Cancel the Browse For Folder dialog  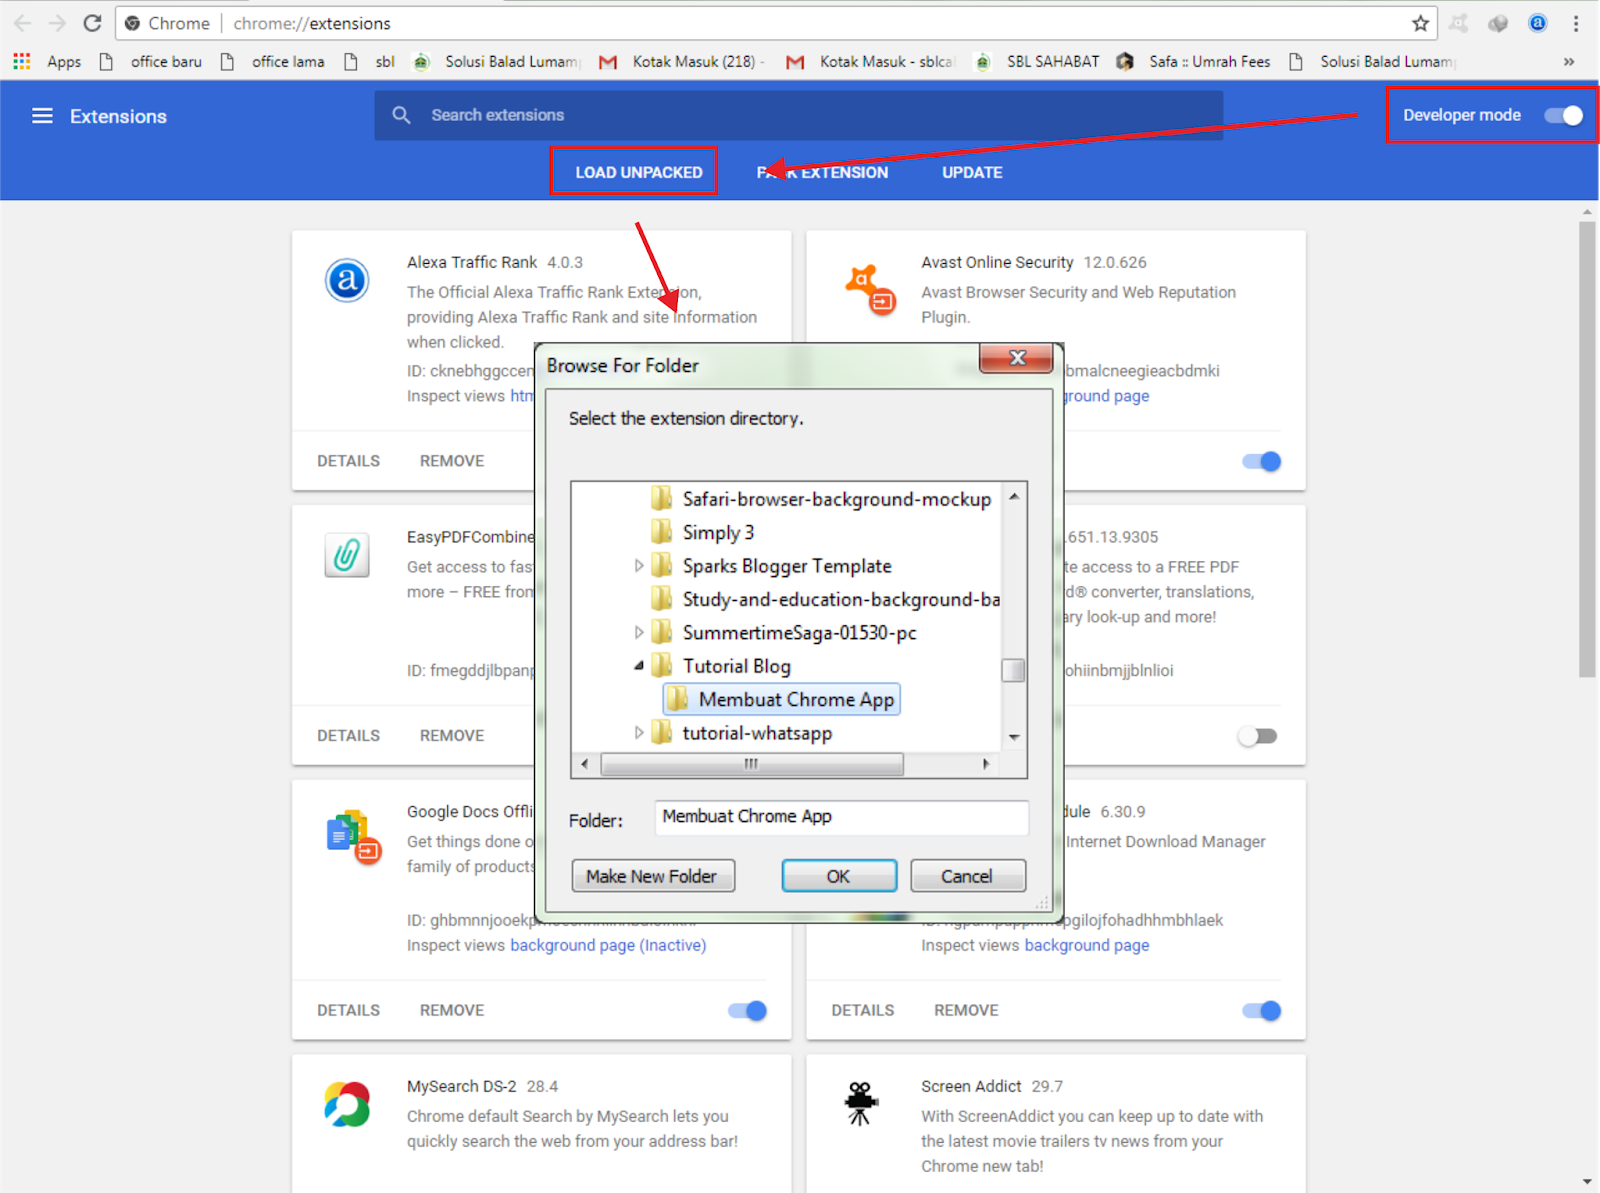click(x=967, y=876)
